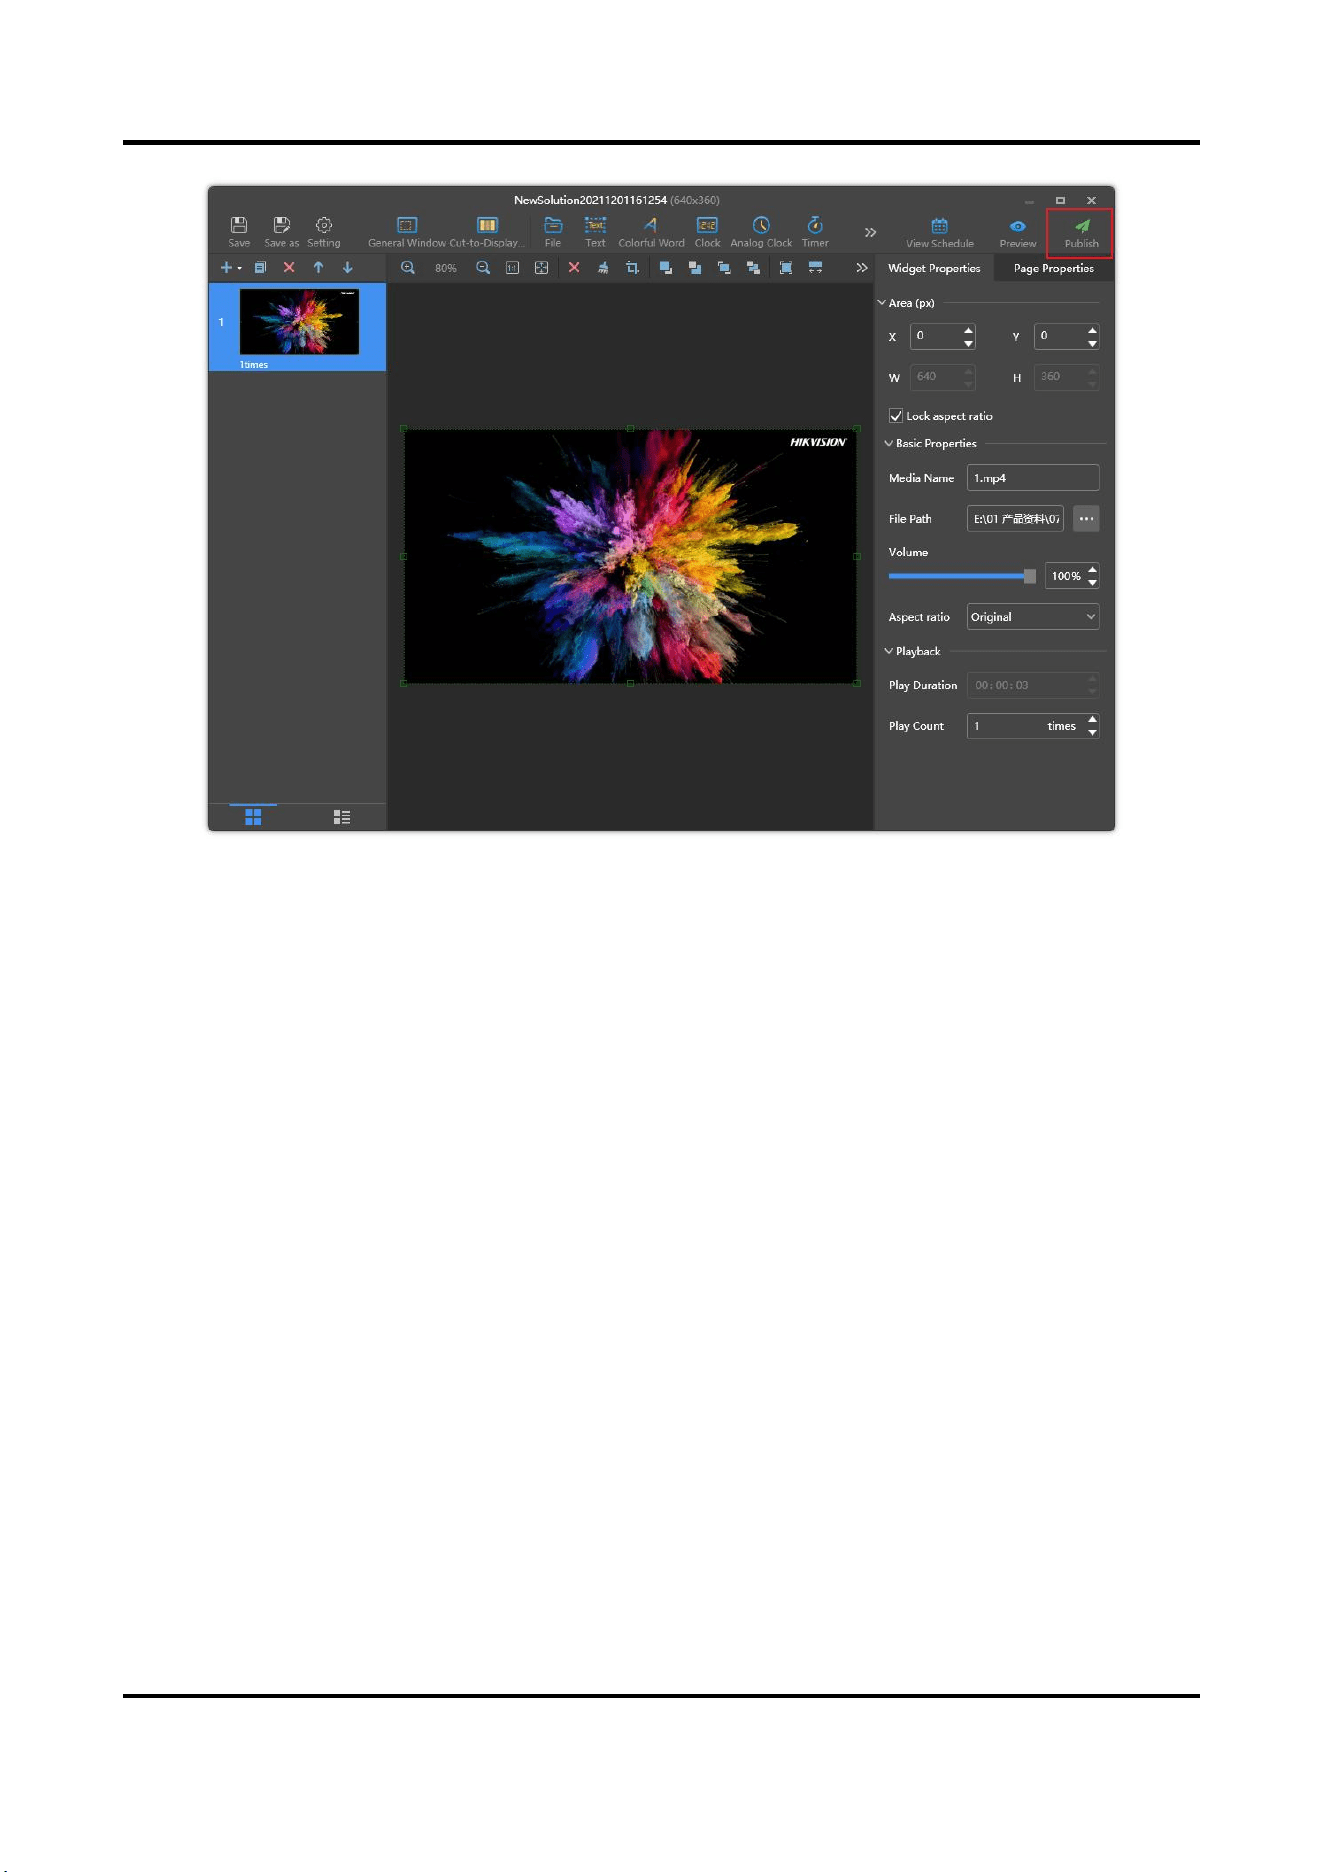Add a Cut-to-Display window
The width and height of the screenshot is (1324, 1872).
[x=487, y=231]
